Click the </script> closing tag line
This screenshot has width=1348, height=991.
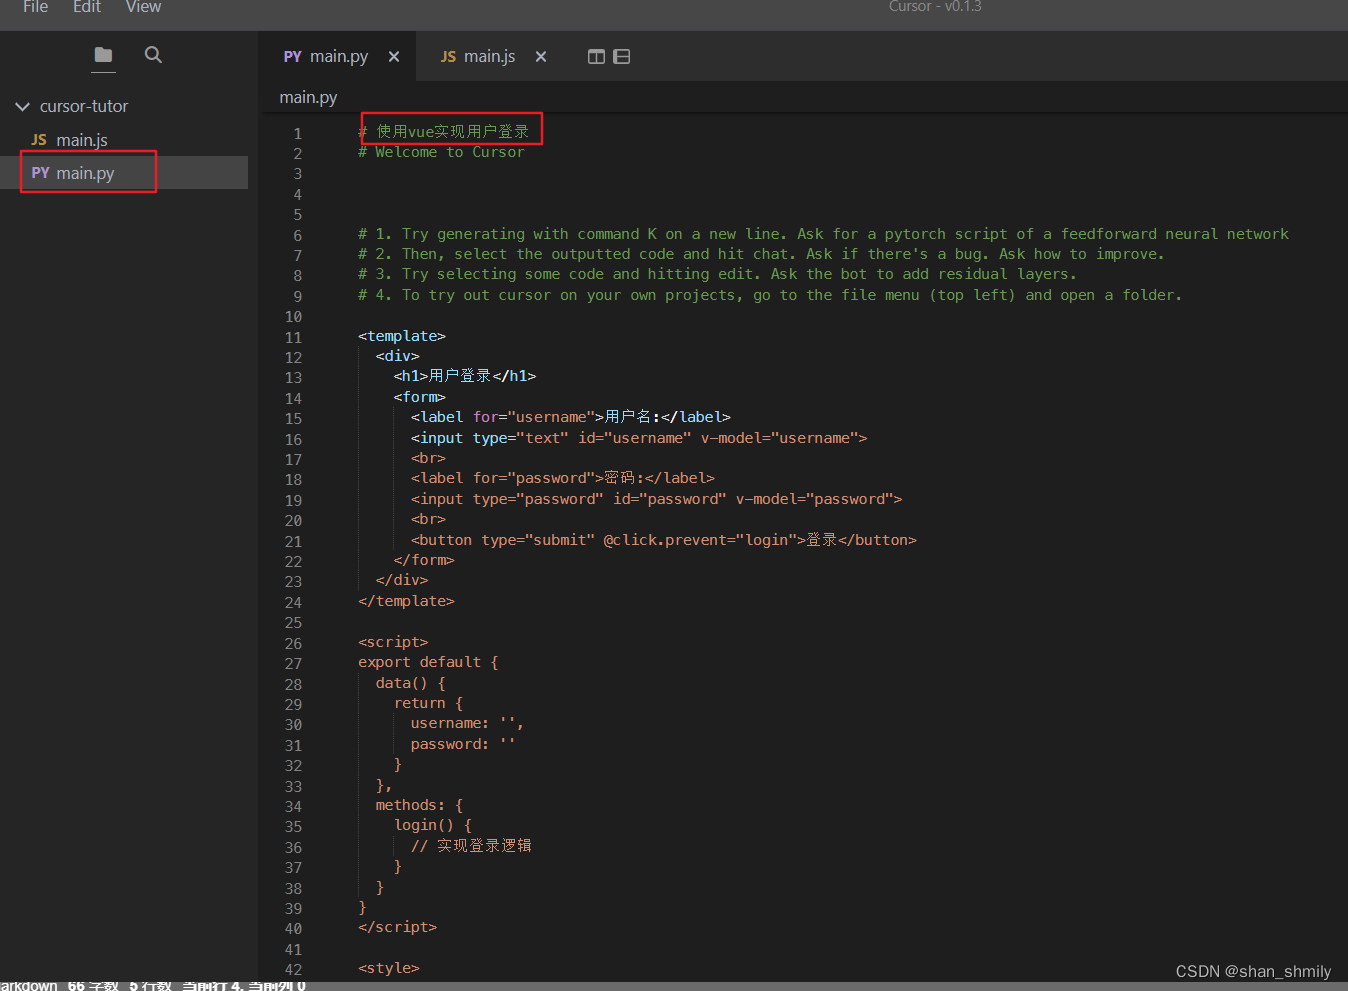pyautogui.click(x=398, y=927)
